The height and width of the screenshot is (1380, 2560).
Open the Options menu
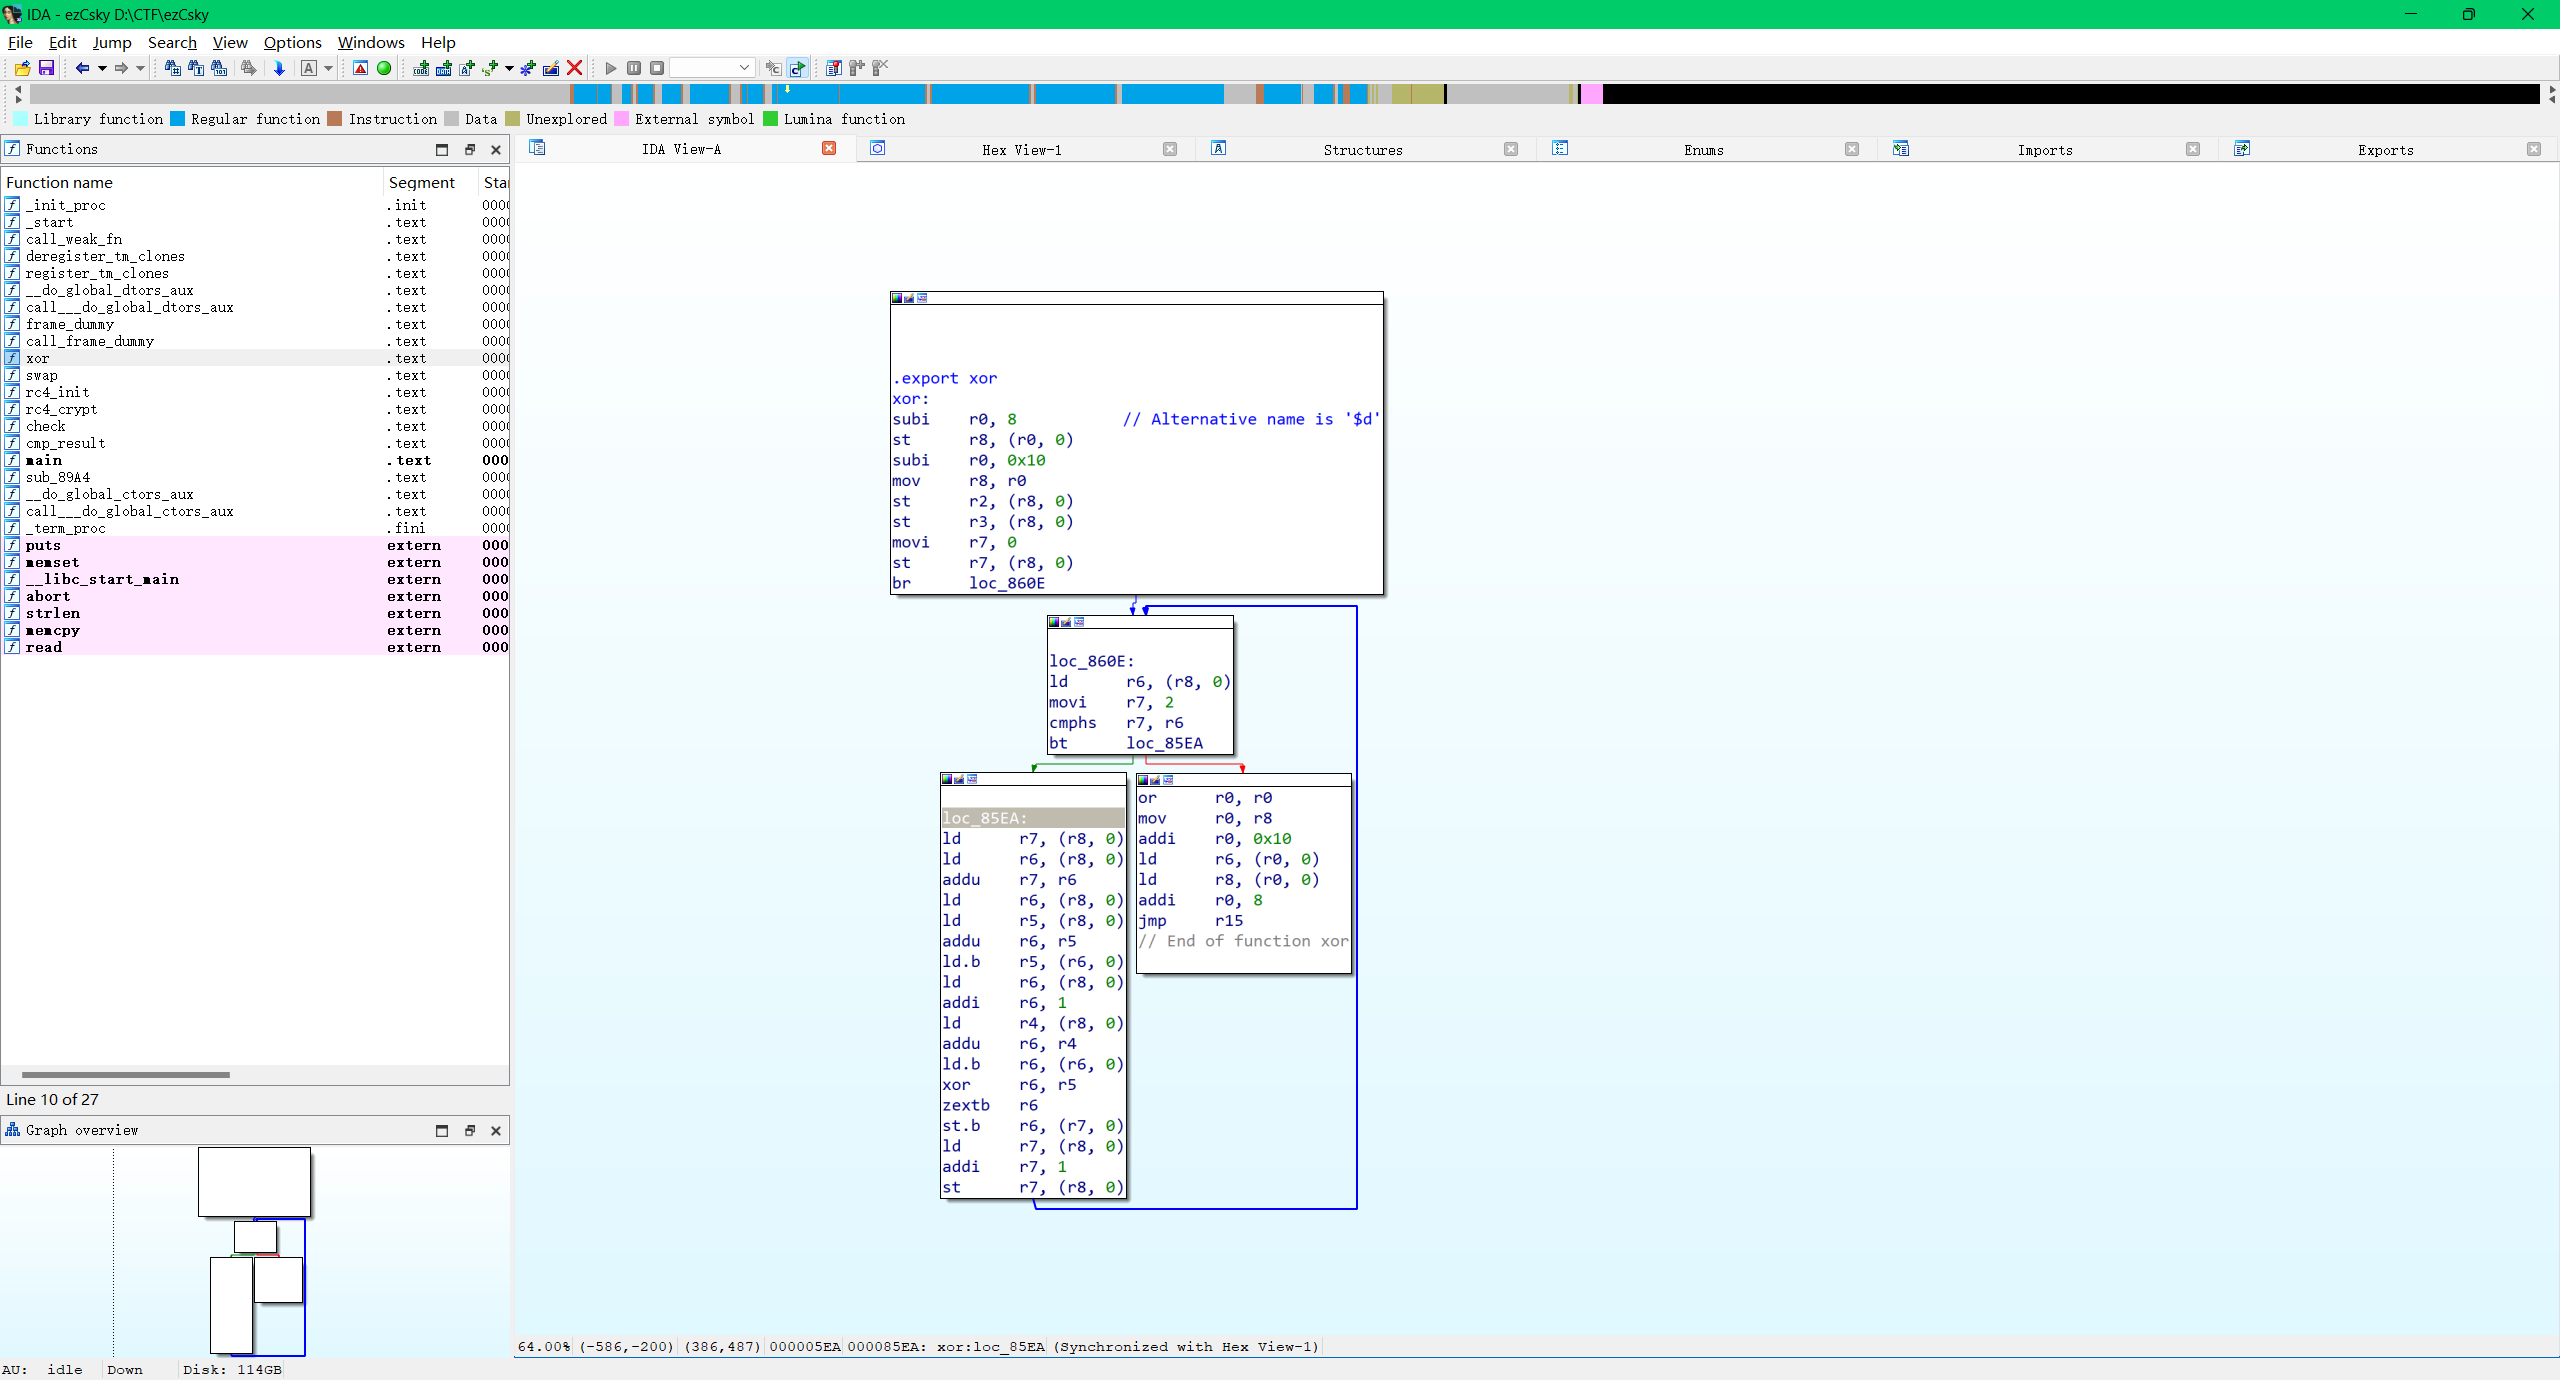pos(292,42)
